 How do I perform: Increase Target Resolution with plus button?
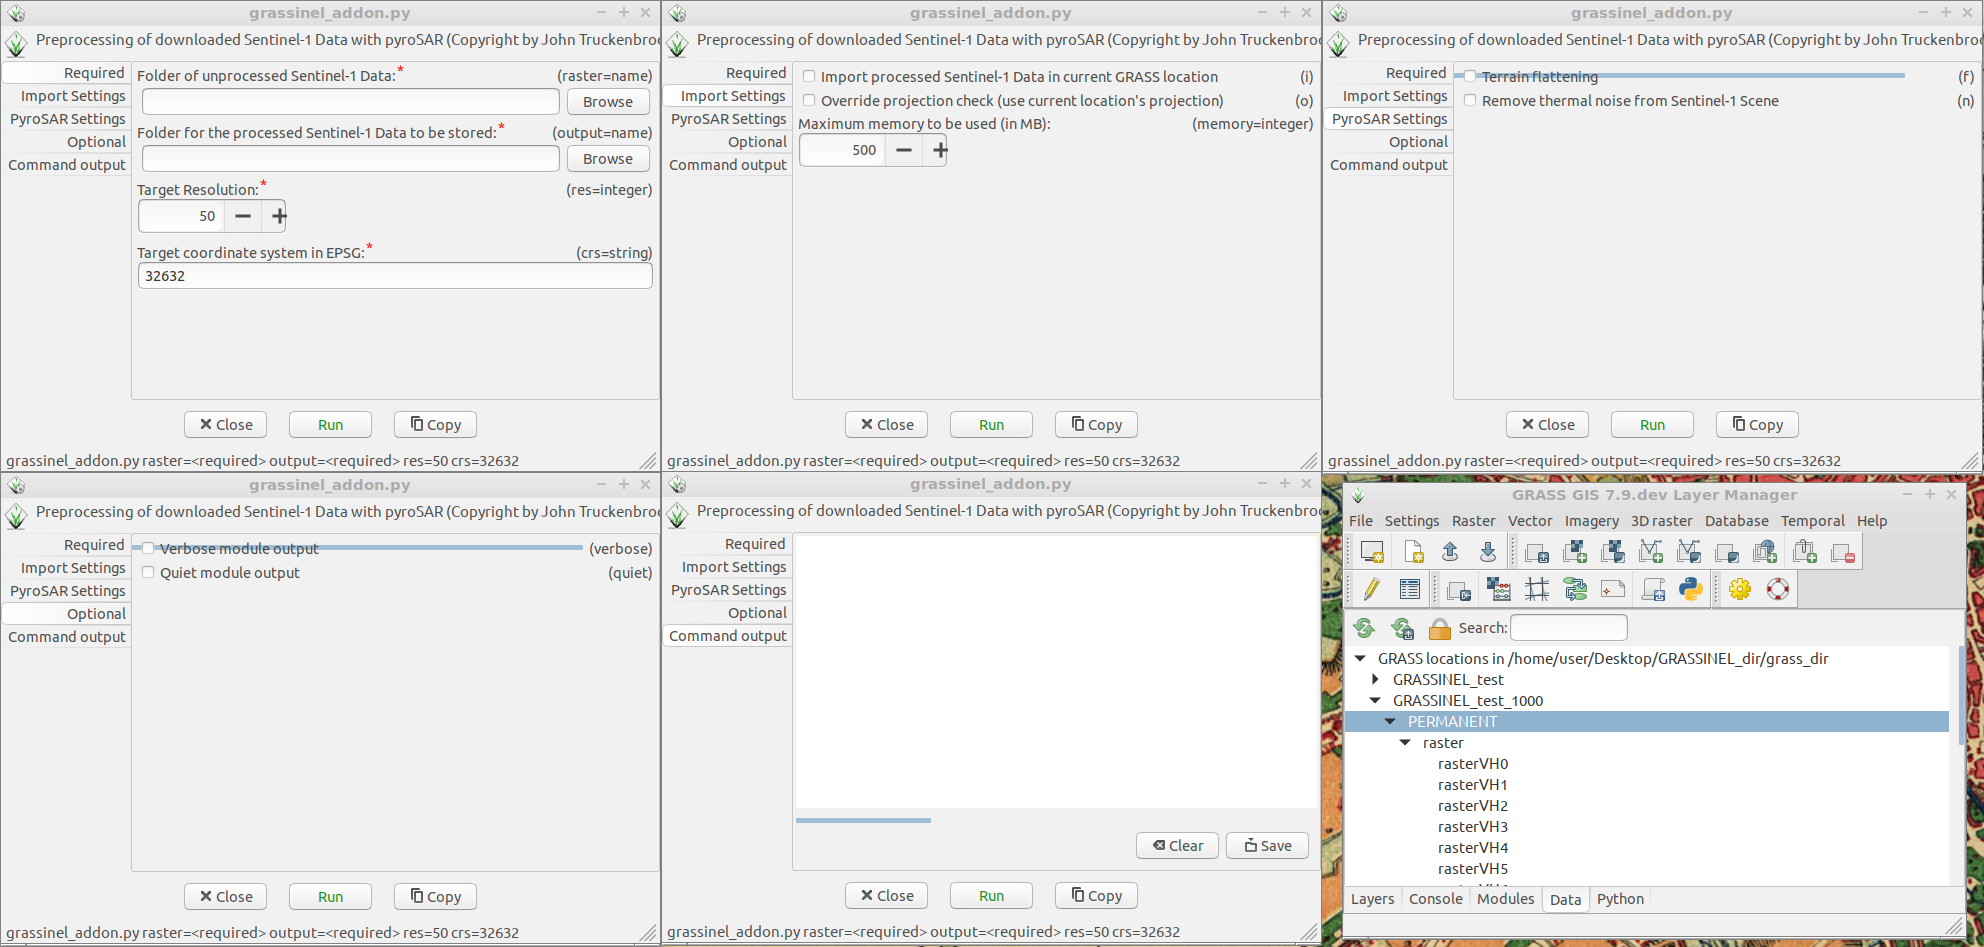click(x=279, y=216)
